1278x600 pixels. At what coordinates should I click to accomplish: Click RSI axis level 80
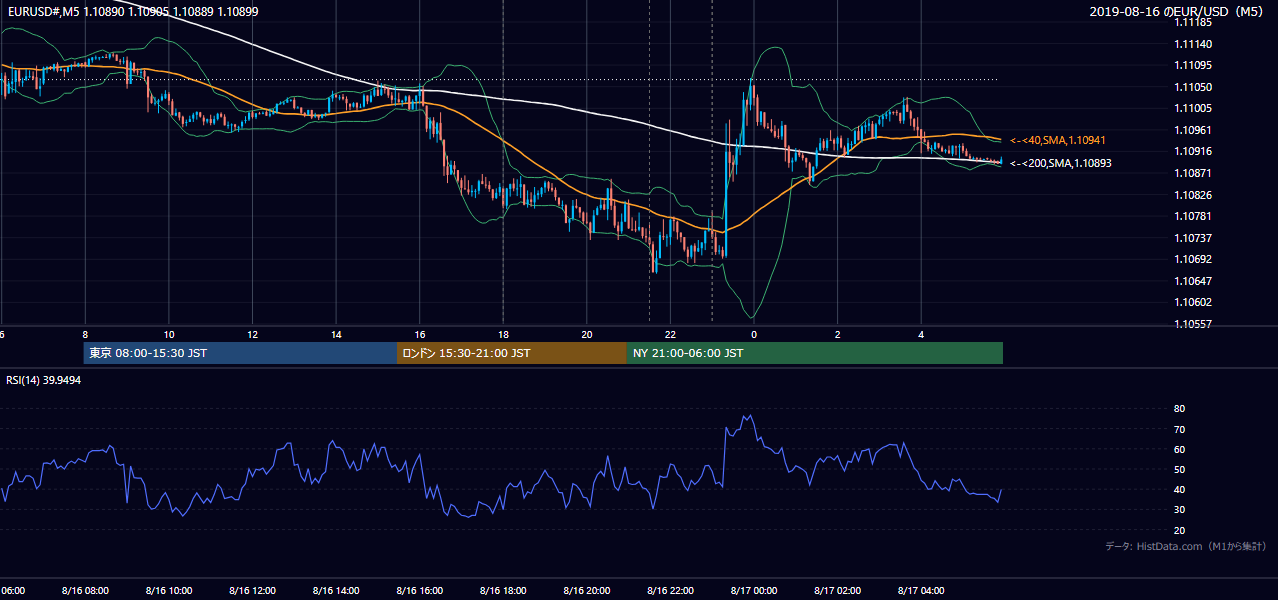pyautogui.click(x=1179, y=409)
